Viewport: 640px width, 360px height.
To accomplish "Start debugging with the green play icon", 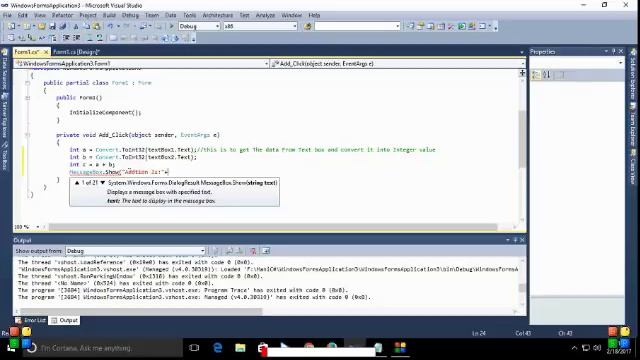I will 171,26.
